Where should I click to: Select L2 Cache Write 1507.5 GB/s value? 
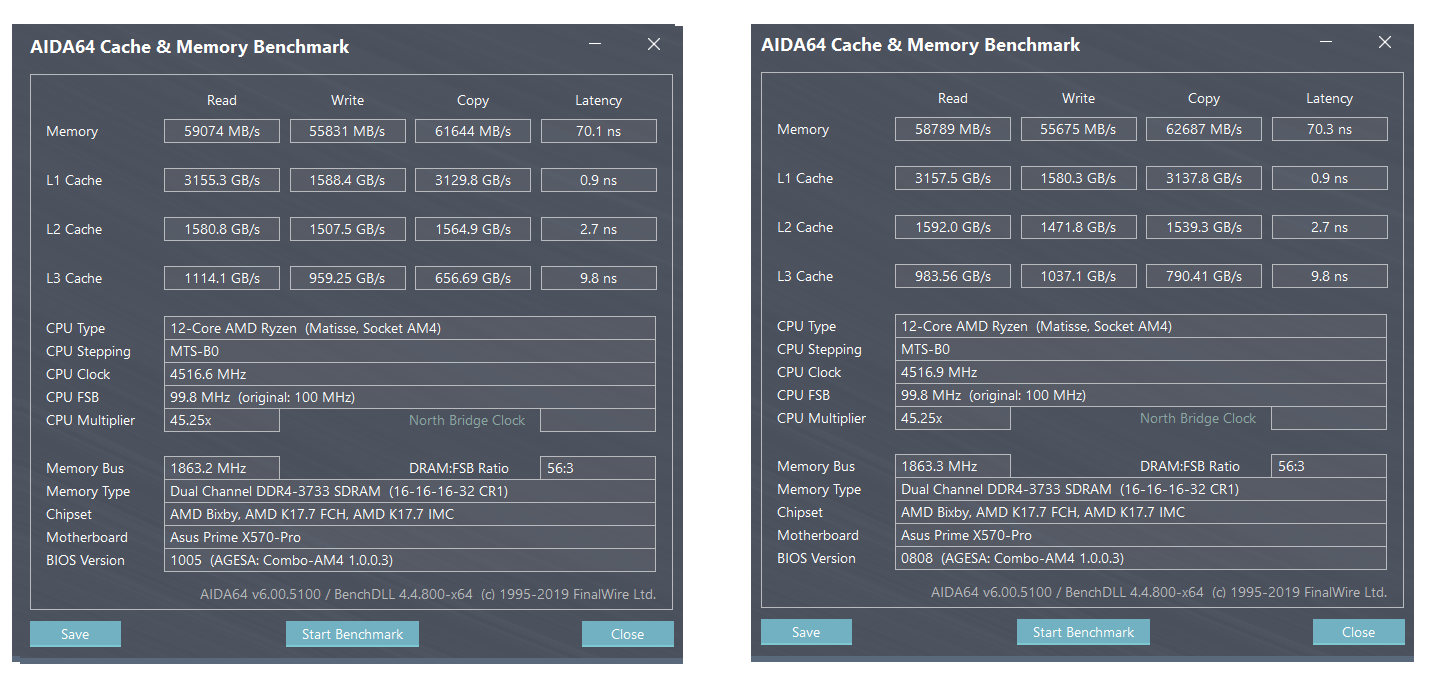(x=348, y=229)
